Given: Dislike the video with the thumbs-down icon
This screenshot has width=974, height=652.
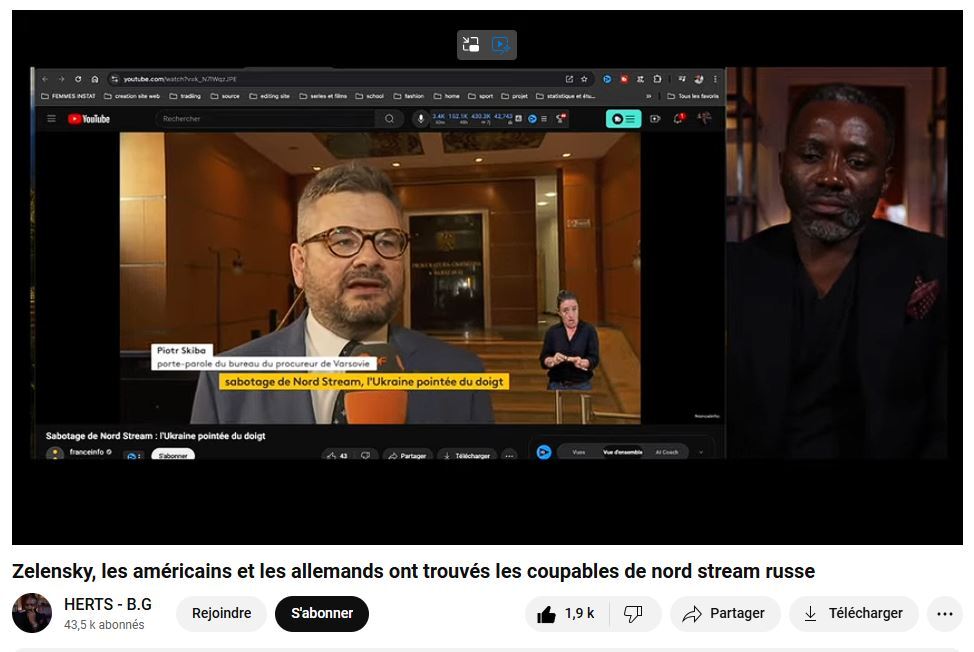Looking at the screenshot, I should (634, 614).
